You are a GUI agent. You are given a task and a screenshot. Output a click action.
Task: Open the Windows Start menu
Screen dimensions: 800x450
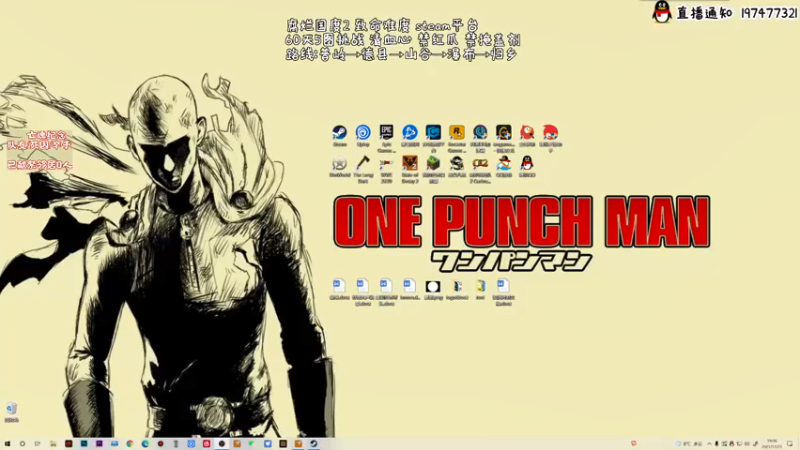click(7, 444)
